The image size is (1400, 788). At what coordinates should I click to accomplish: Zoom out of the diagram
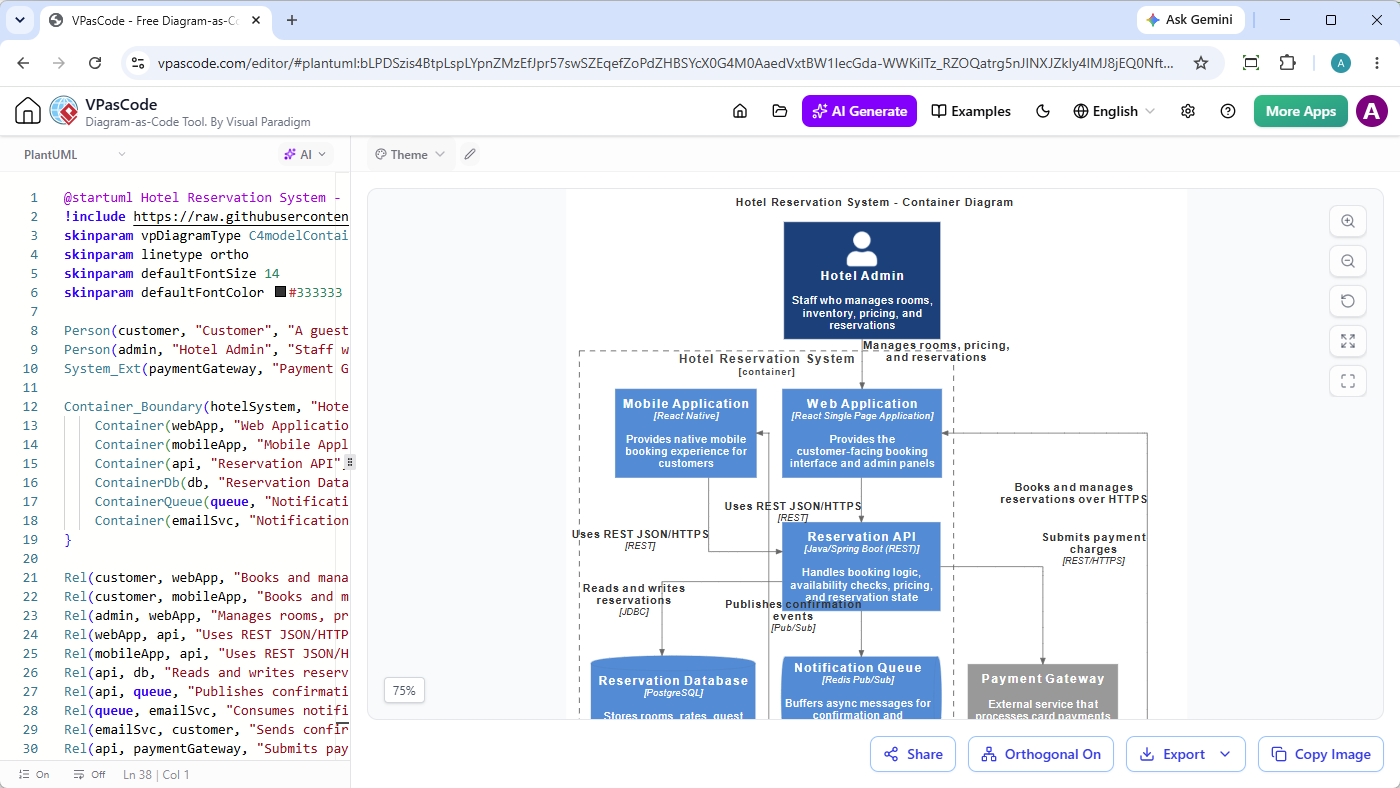[1348, 261]
